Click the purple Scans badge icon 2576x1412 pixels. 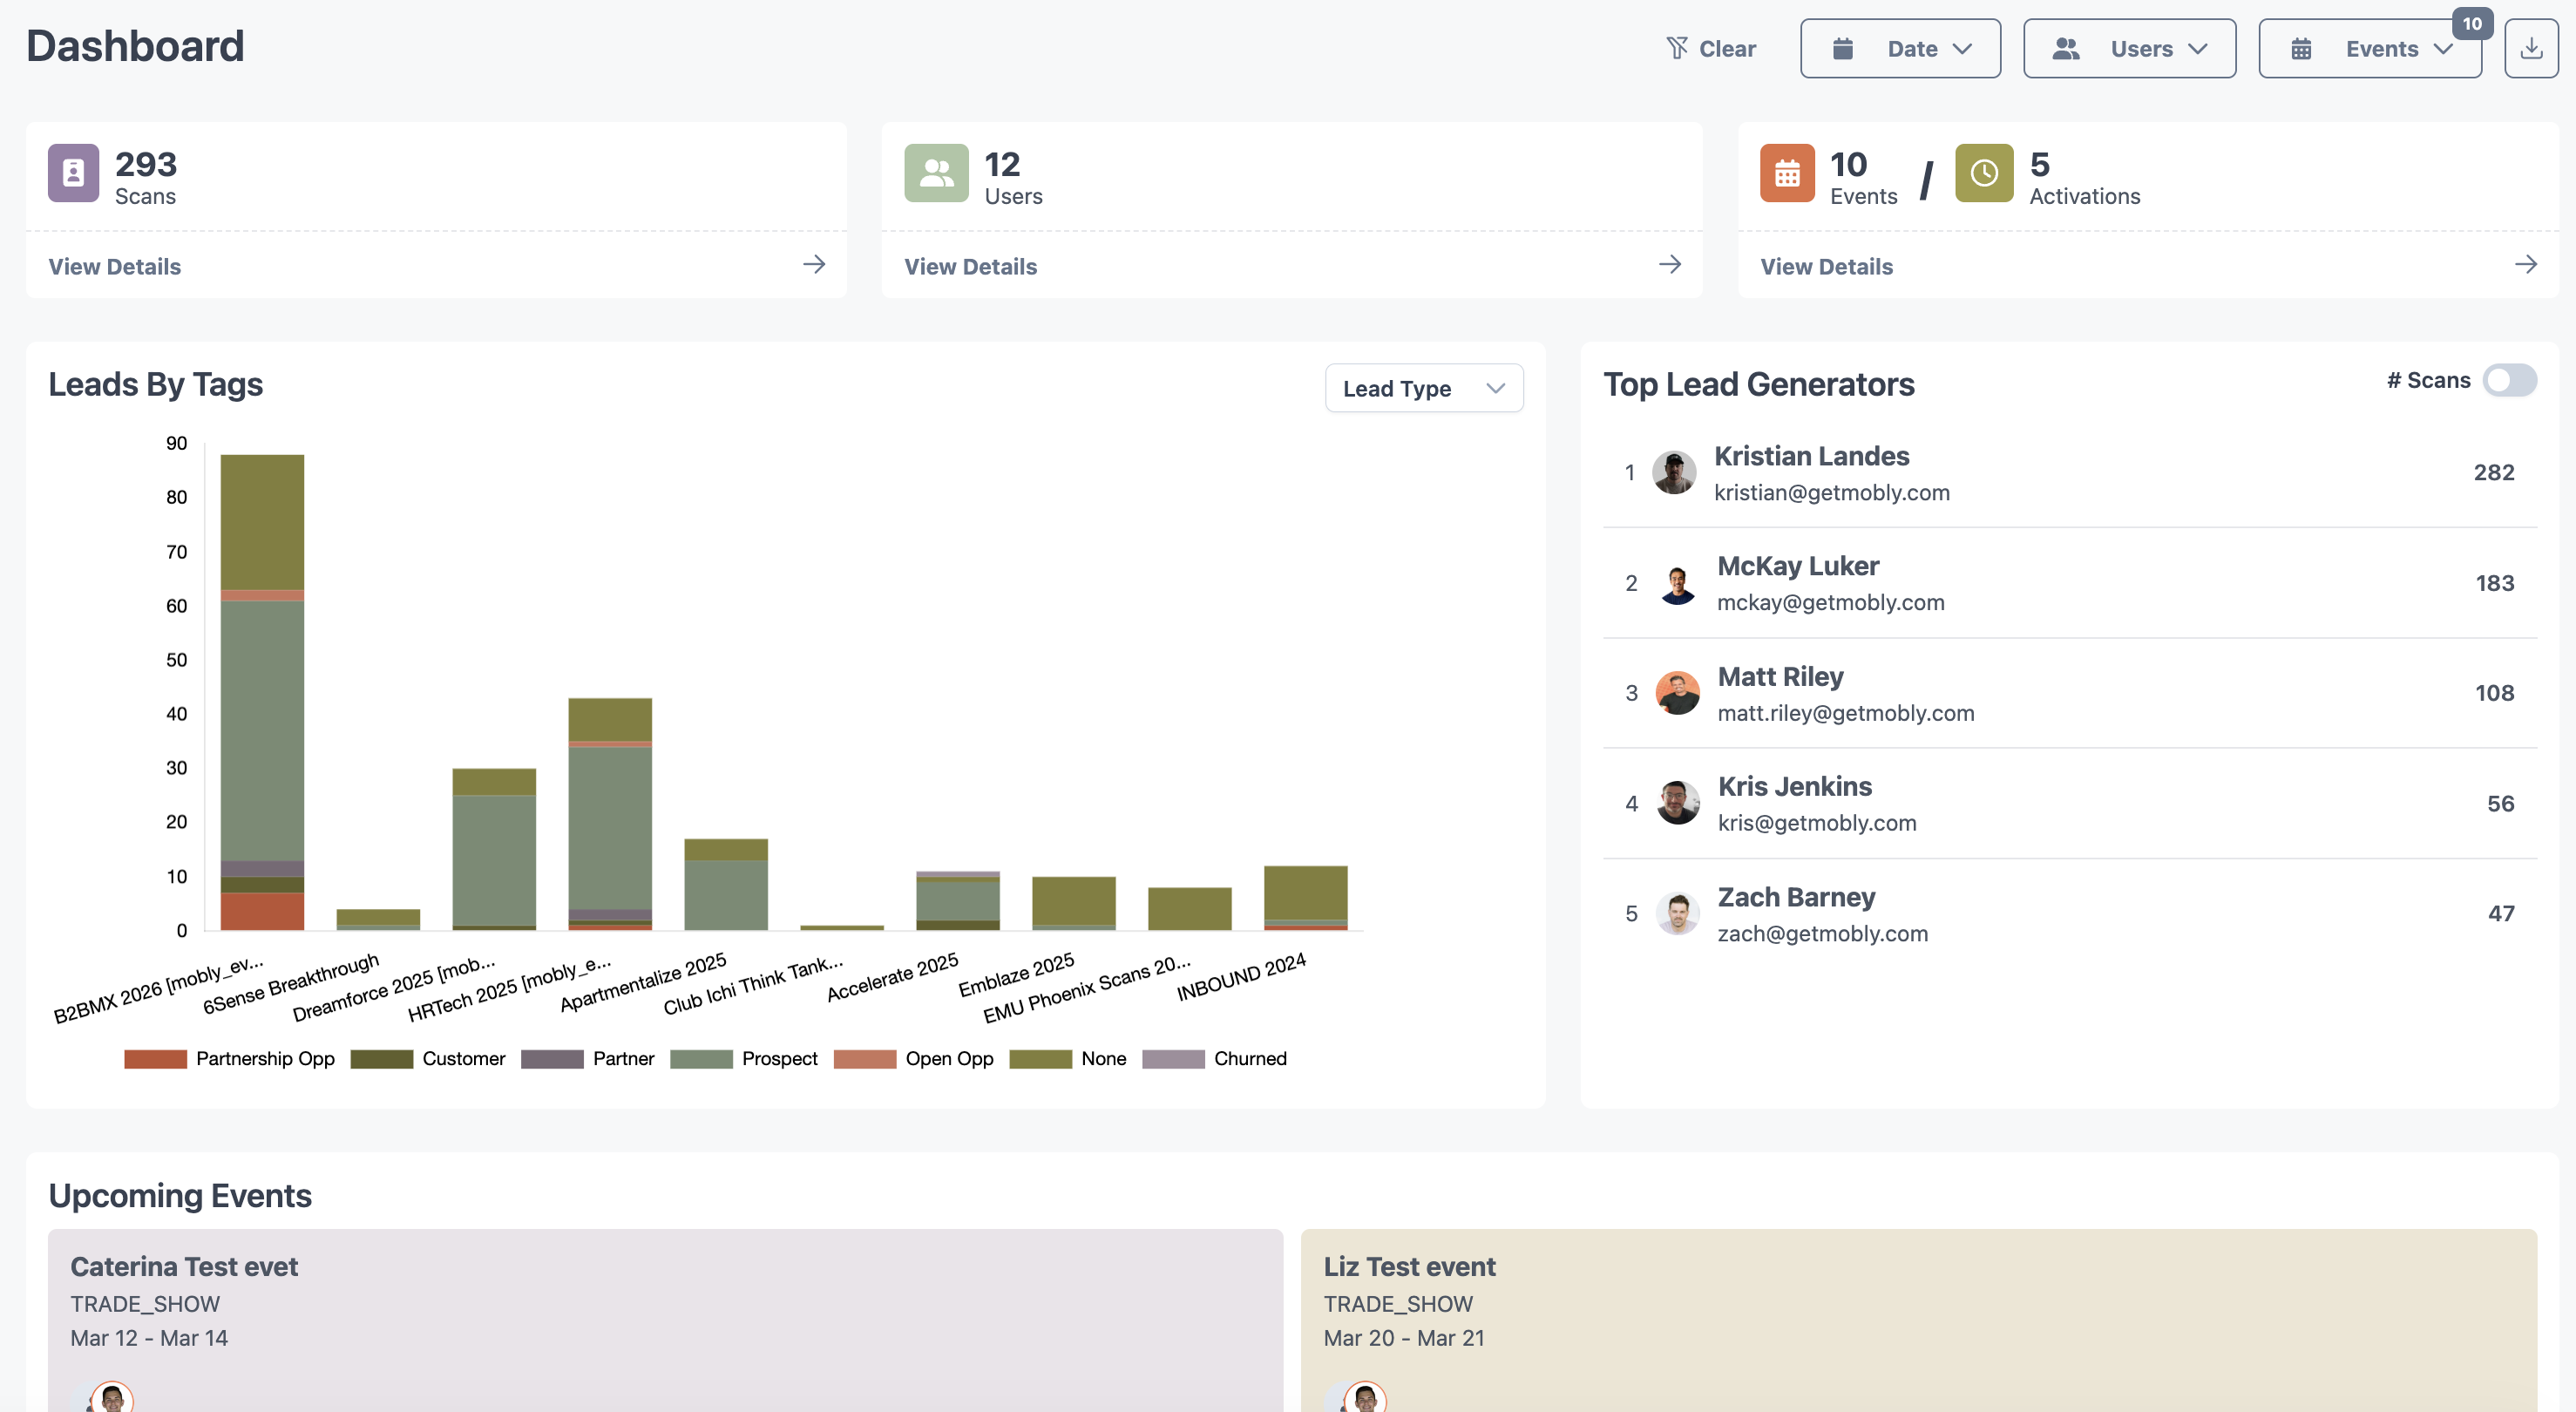(73, 173)
